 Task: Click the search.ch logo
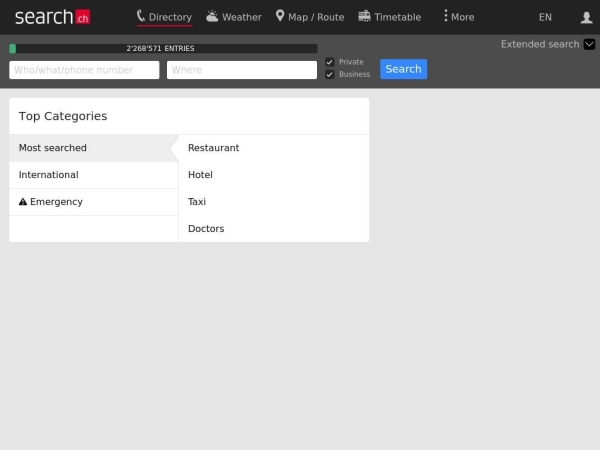pyautogui.click(x=52, y=17)
